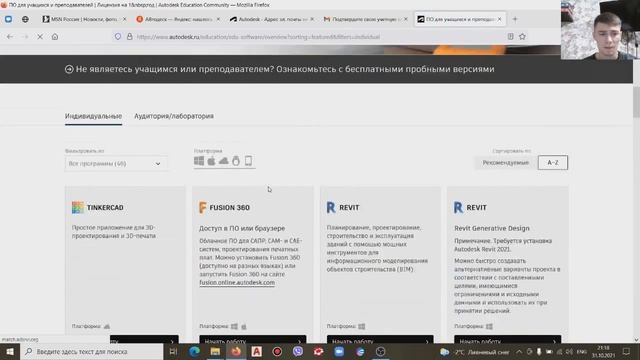Click the page vertical scrollbar thumb
Screen dimensions: 640x360
pos(636,102)
